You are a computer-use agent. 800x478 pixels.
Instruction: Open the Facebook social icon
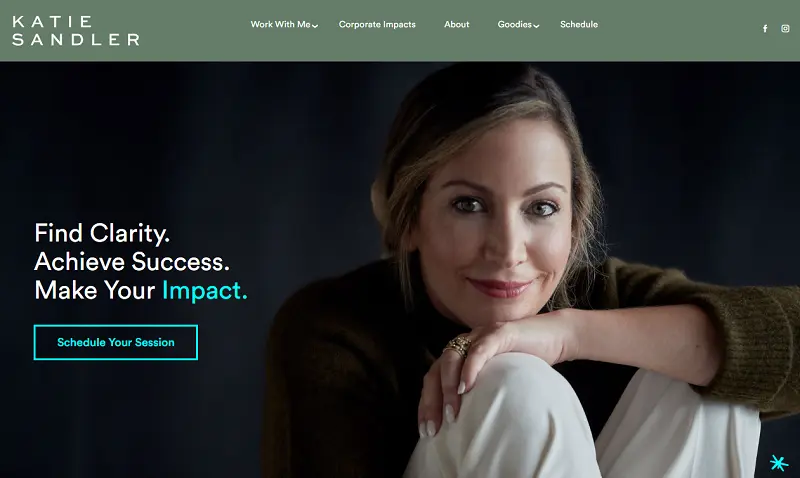[x=765, y=29]
